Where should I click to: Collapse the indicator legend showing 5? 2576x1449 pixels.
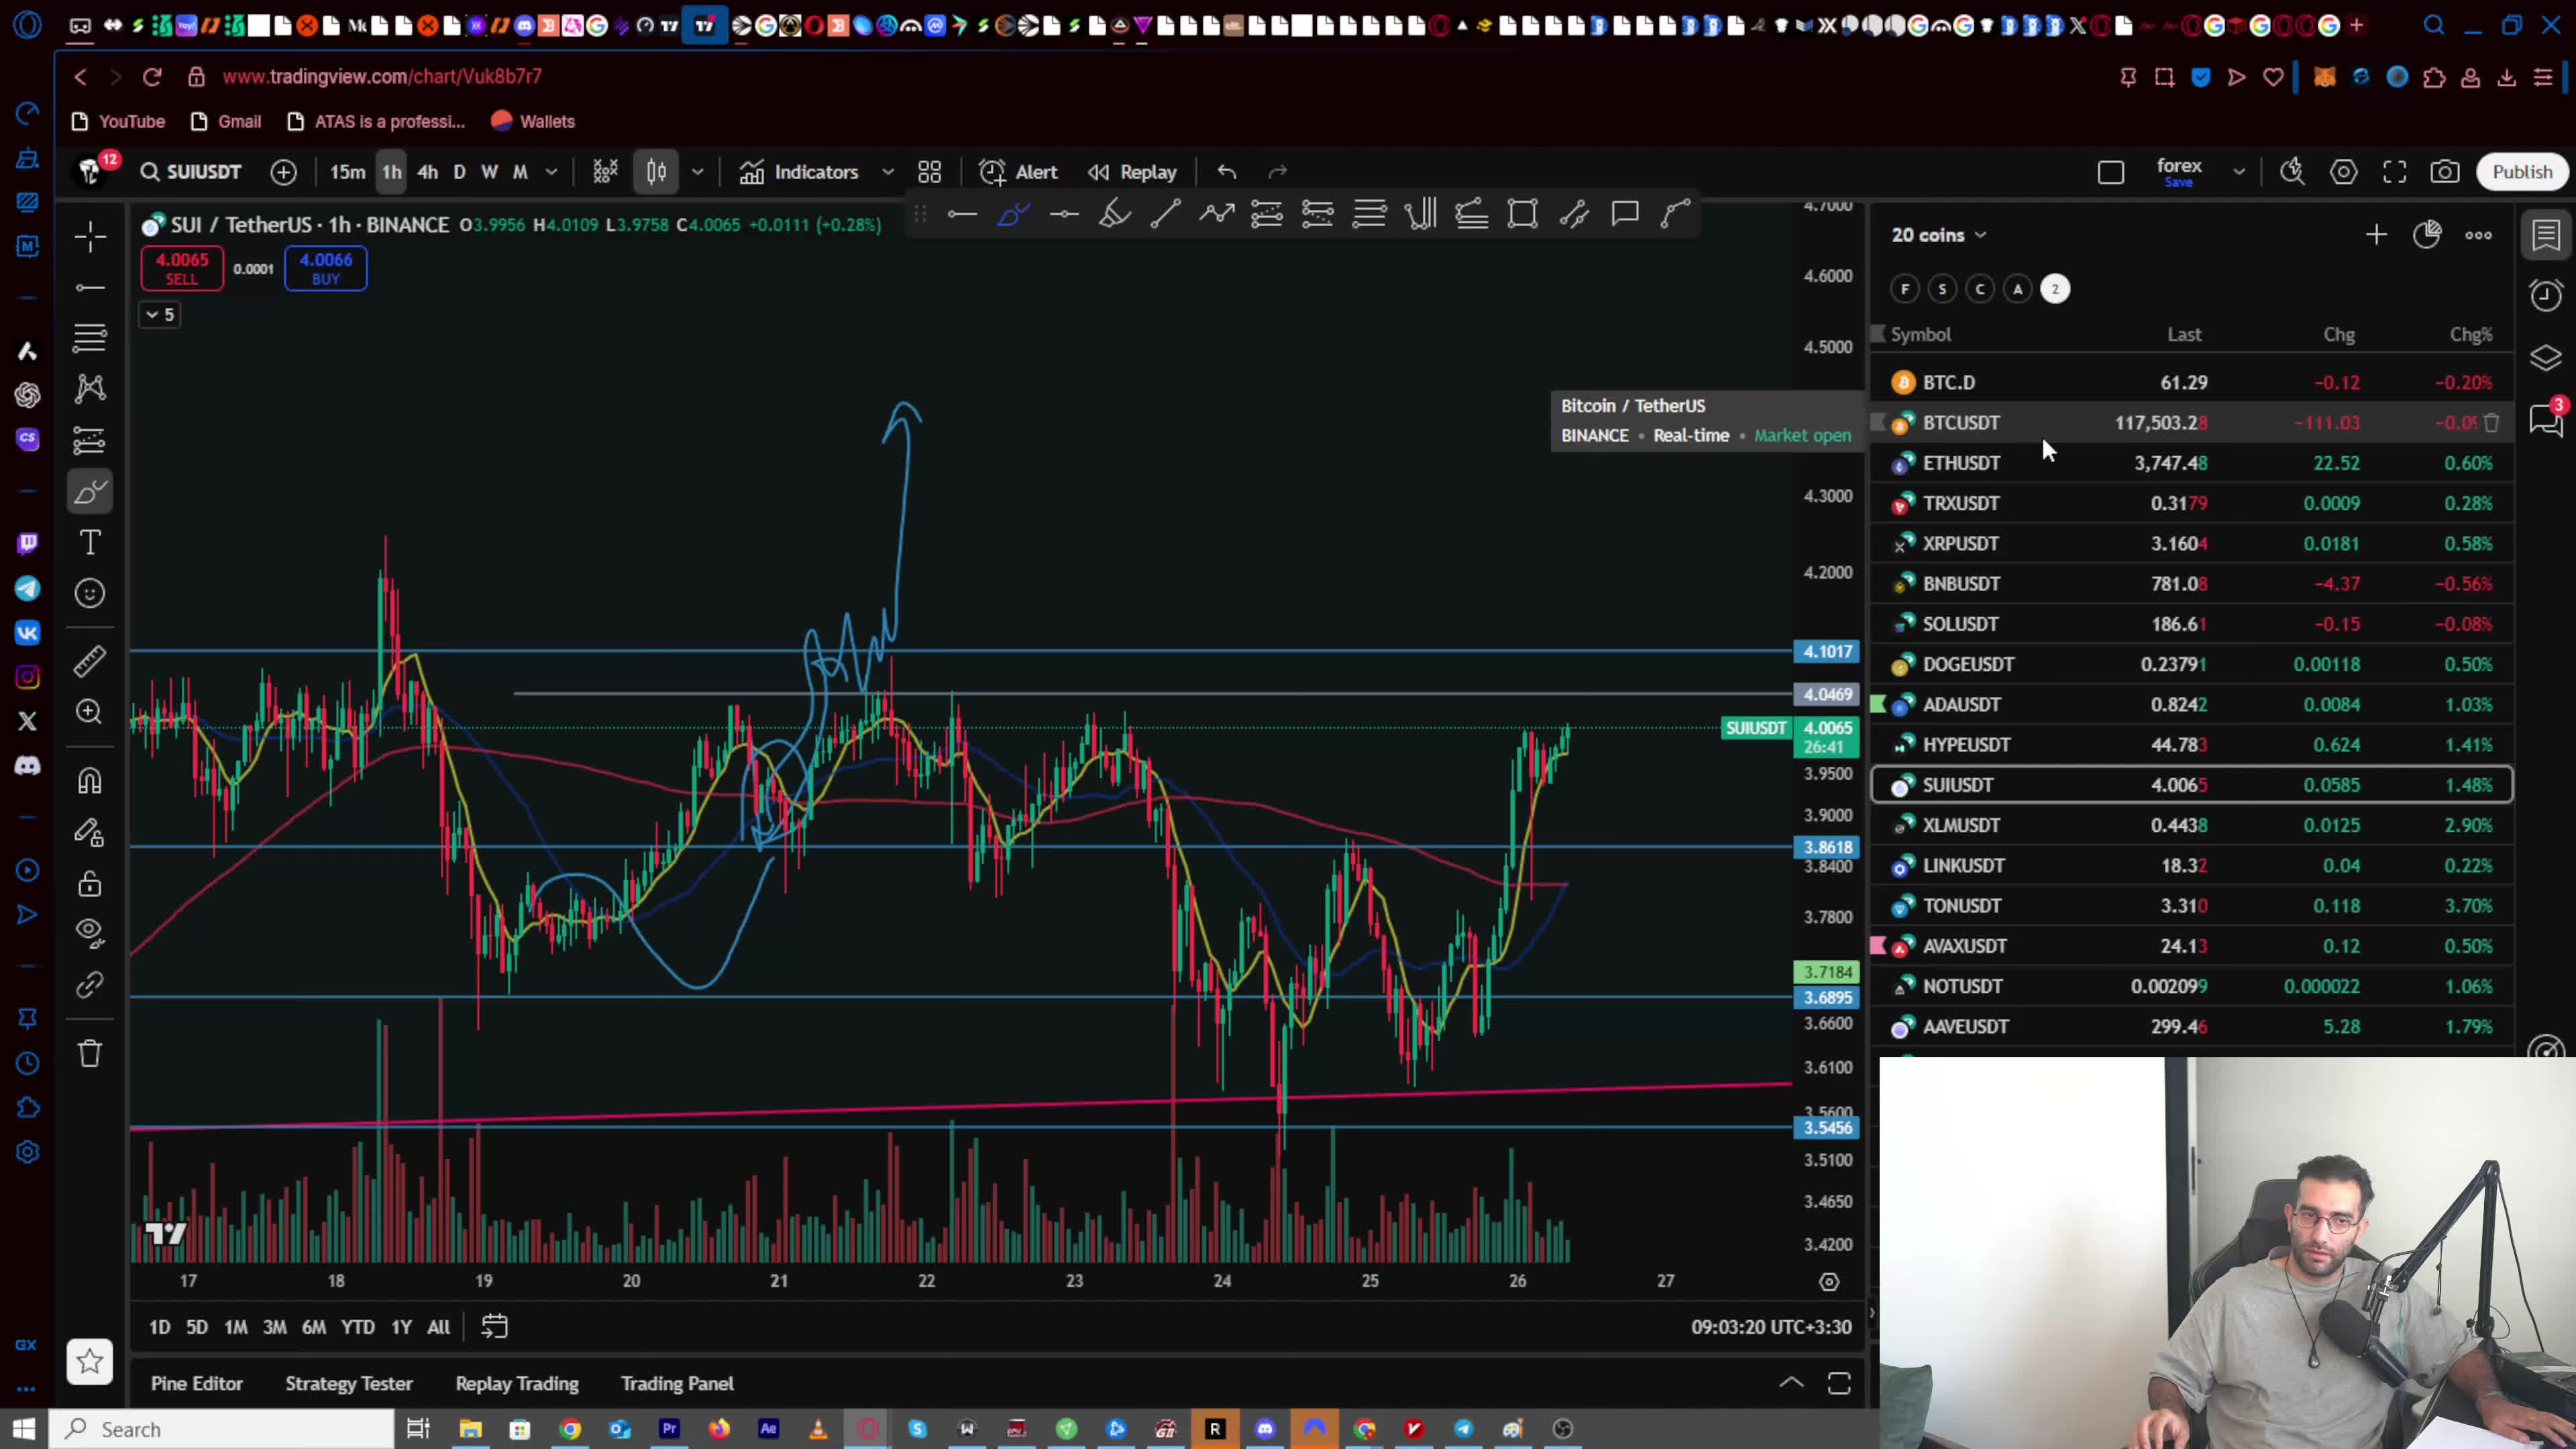[x=159, y=315]
